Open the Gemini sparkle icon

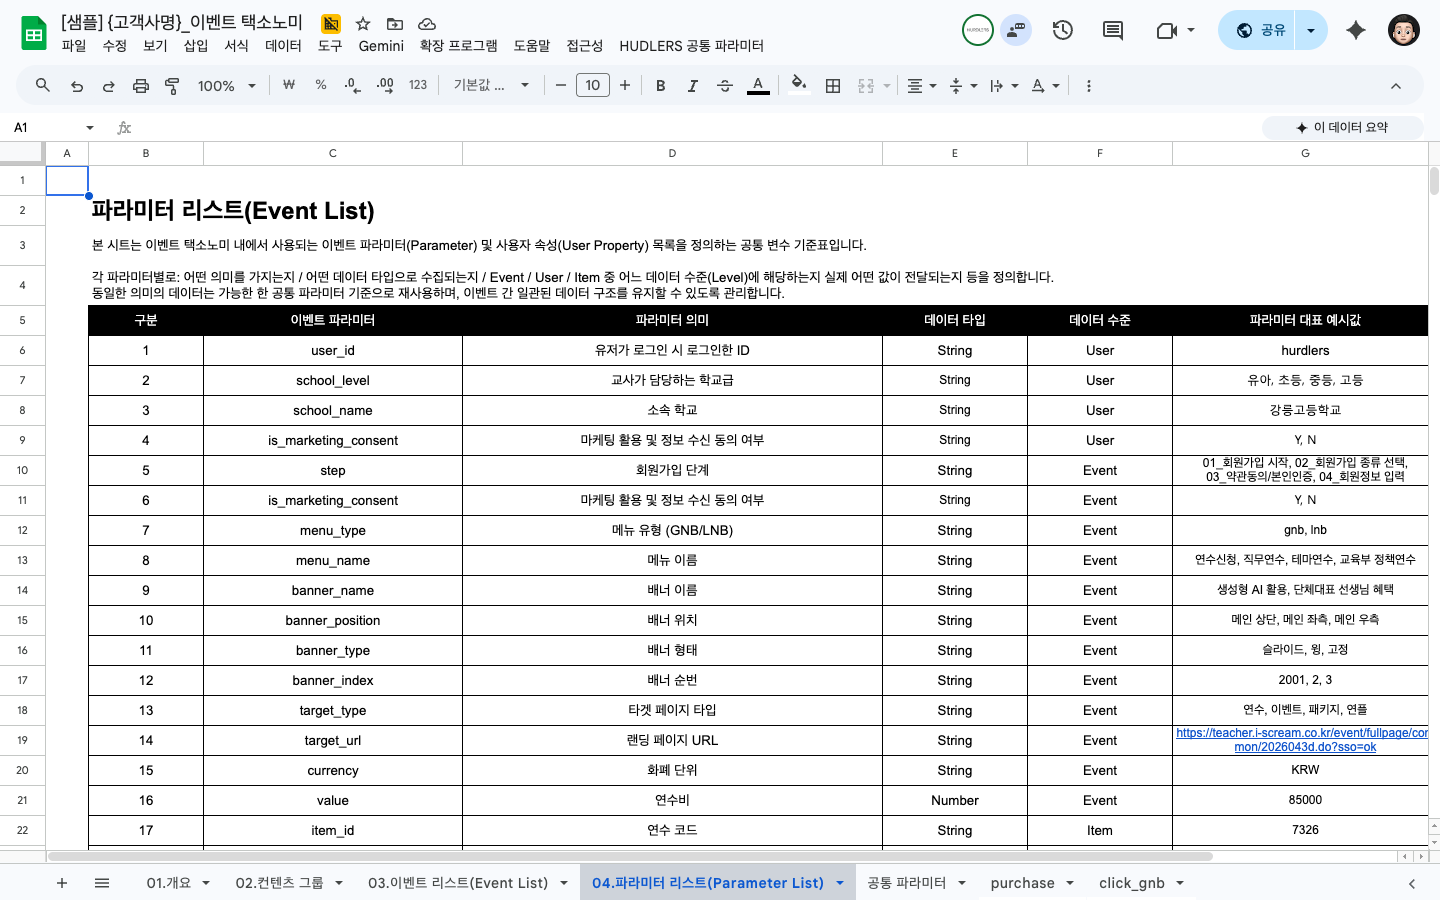(x=1356, y=30)
